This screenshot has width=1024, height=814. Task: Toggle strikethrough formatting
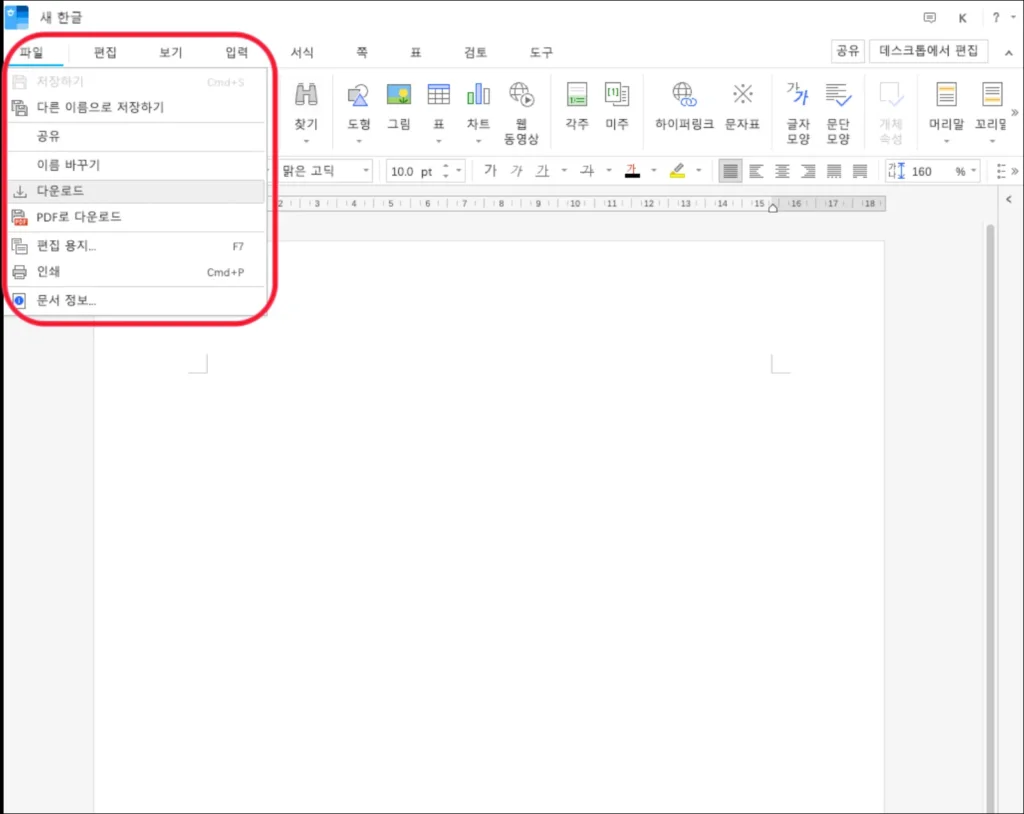click(587, 171)
